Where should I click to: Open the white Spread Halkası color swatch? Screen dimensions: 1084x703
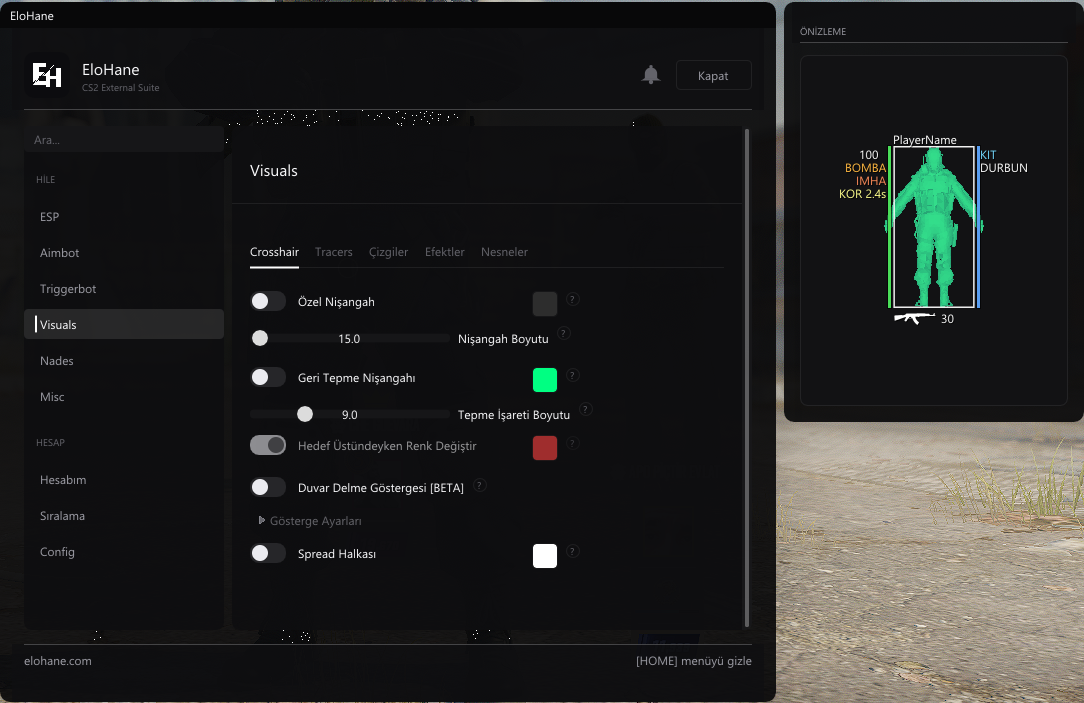click(545, 556)
